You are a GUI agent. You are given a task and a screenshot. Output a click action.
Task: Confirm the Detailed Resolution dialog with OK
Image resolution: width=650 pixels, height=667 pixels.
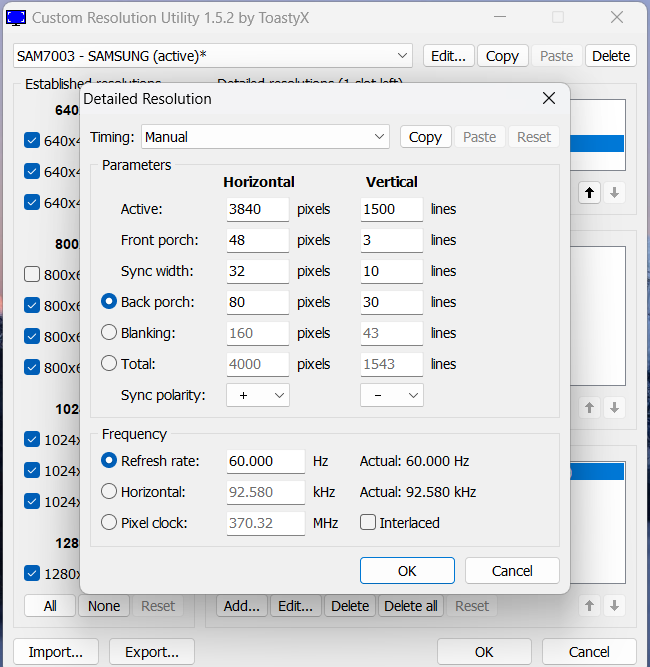click(x=406, y=570)
